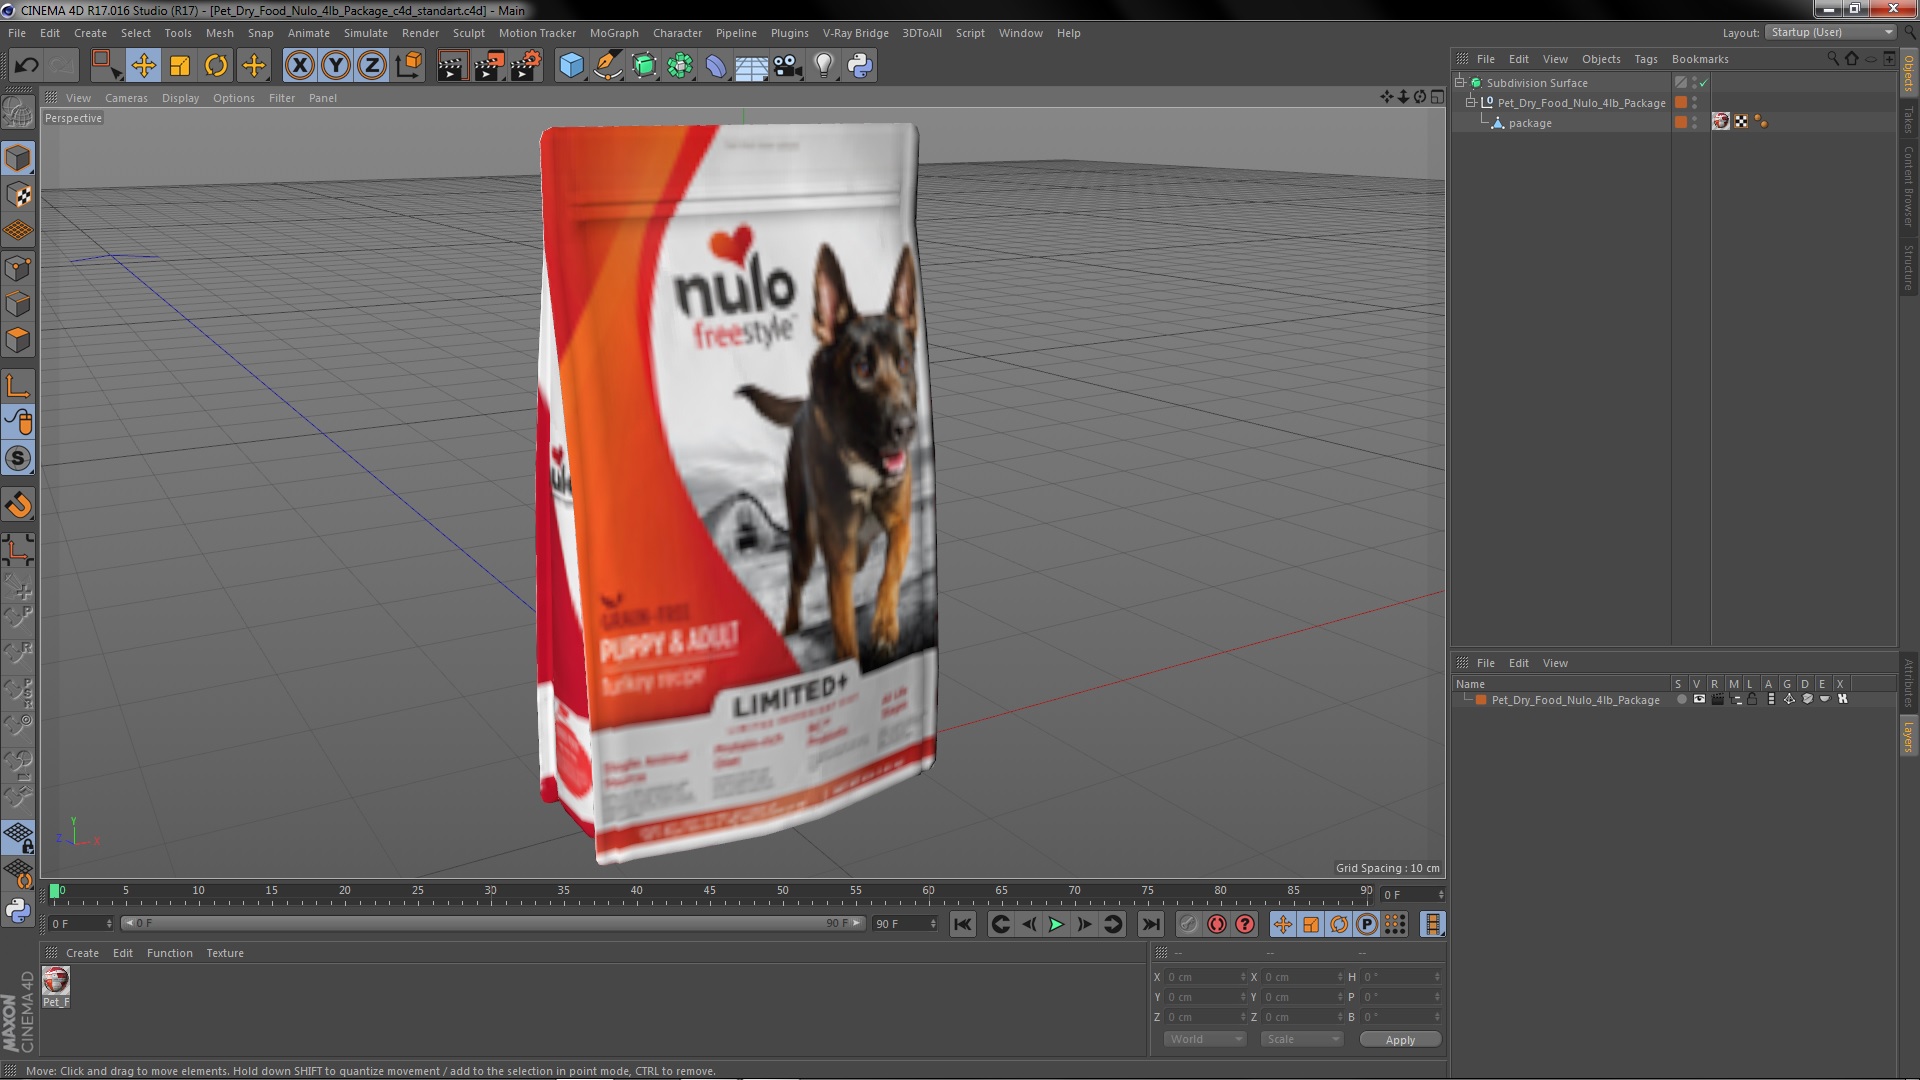Collapse the Pet_Dry_Food_Nulo_4lb_Package null node

click(x=1471, y=103)
